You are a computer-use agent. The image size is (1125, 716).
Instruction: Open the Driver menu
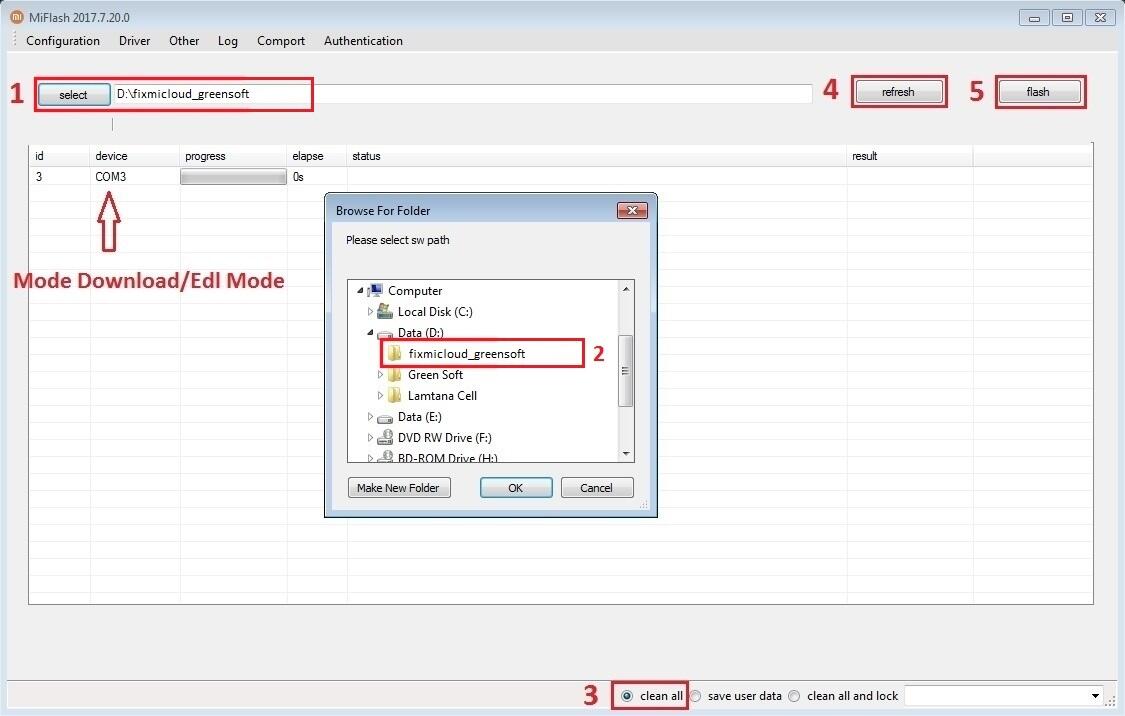(x=134, y=41)
